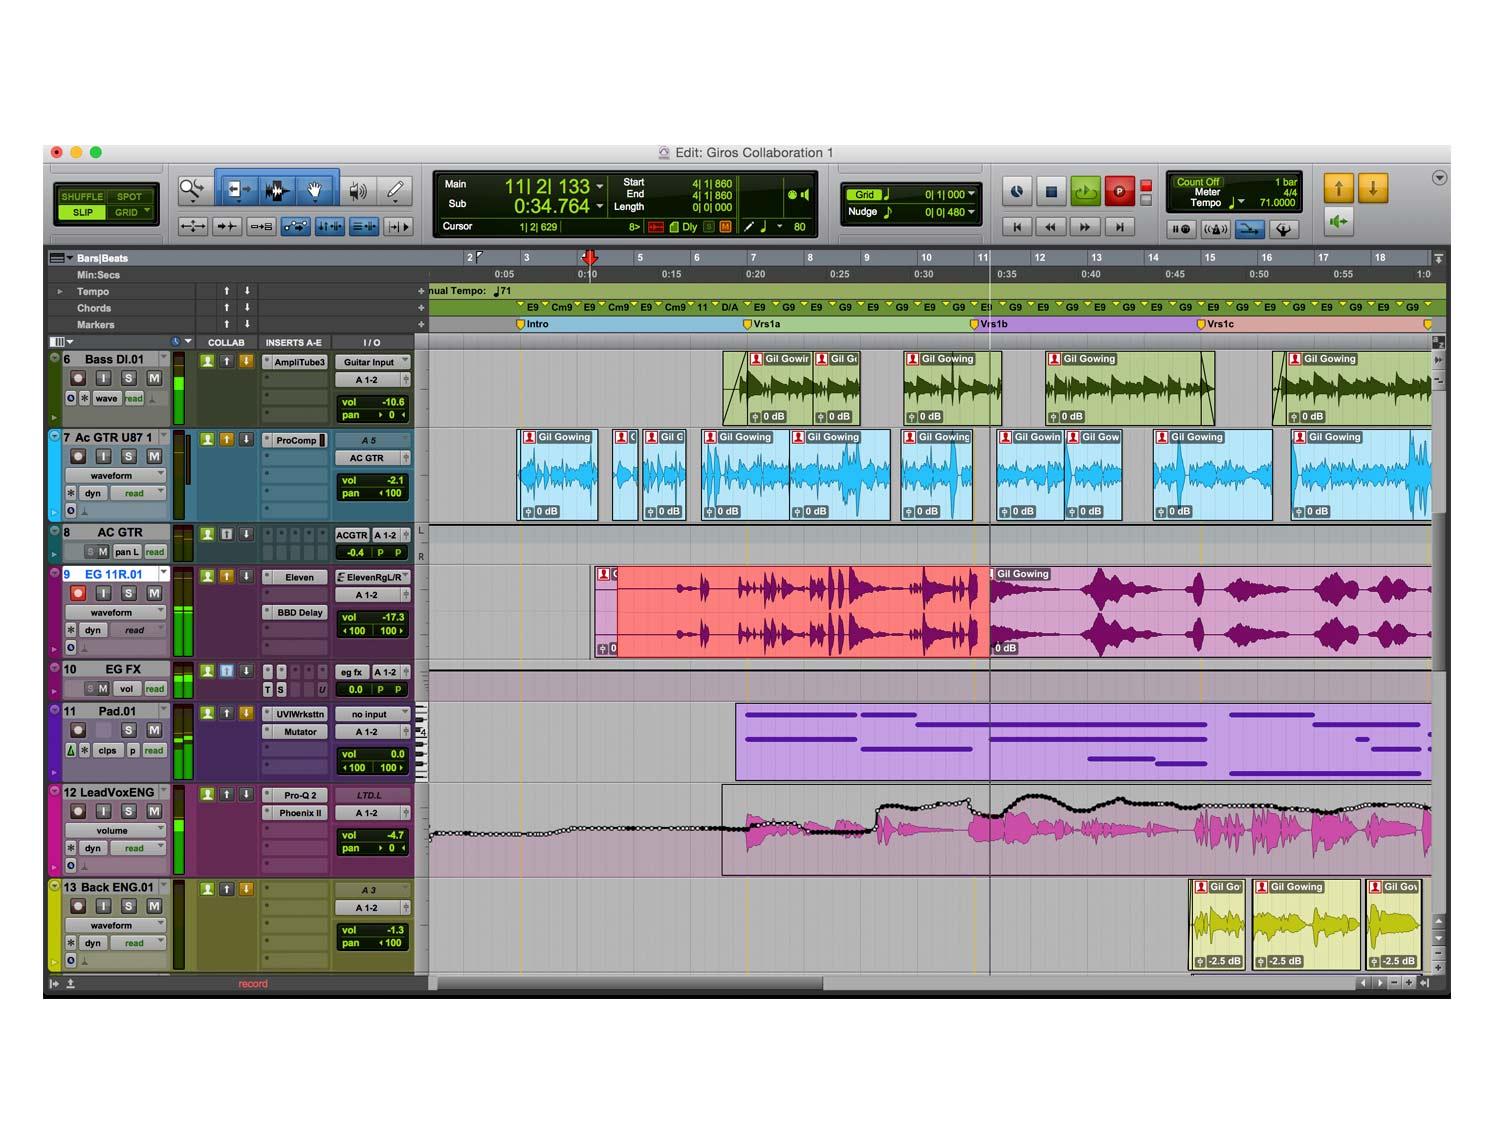
Task: Expand the Tempo ruler disclosure triangle
Action: point(59,292)
